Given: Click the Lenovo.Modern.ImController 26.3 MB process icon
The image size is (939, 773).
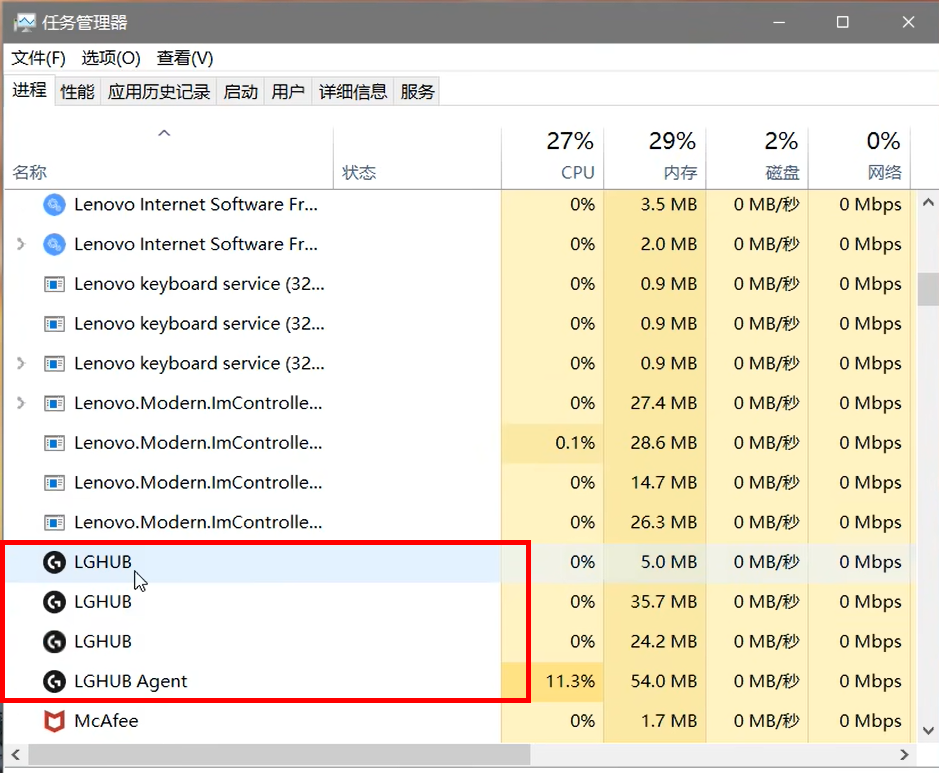Looking at the screenshot, I should point(54,523).
